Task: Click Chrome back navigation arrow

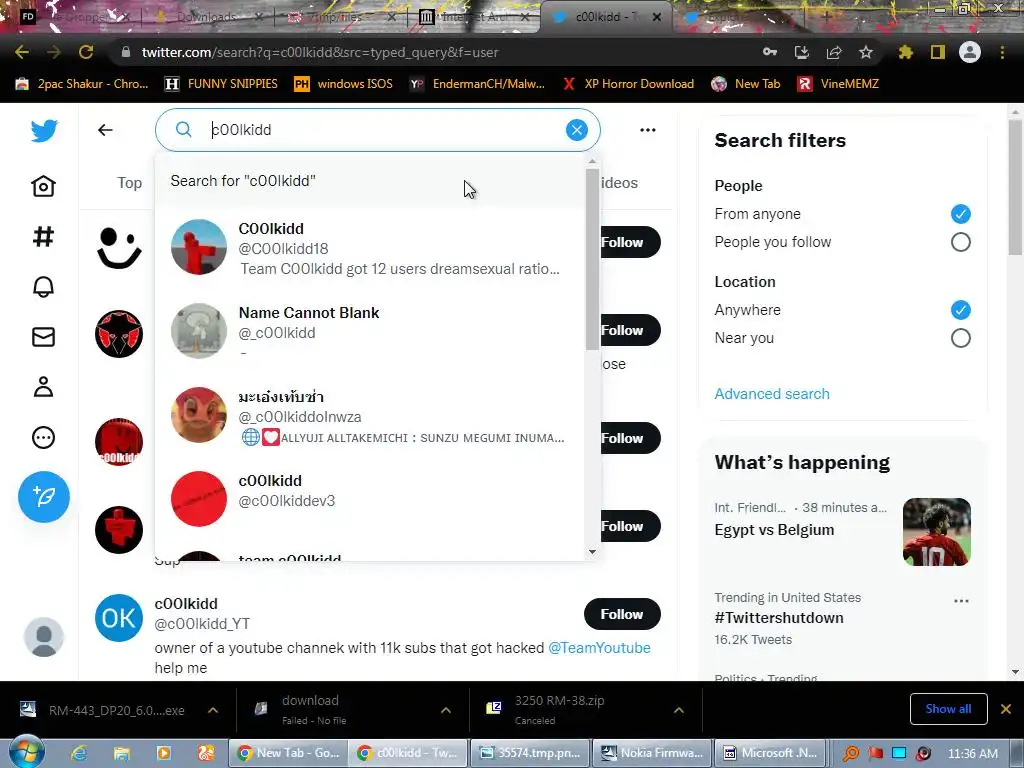Action: point(22,52)
